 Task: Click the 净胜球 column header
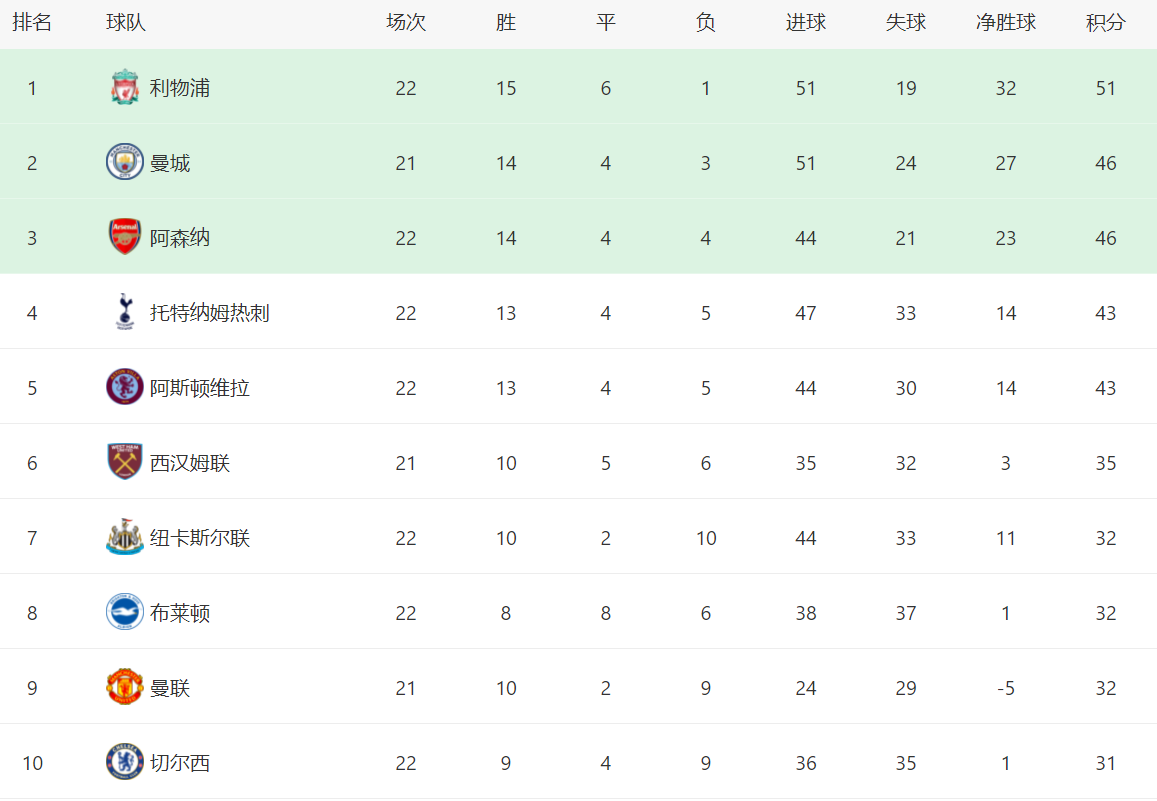click(x=1005, y=23)
